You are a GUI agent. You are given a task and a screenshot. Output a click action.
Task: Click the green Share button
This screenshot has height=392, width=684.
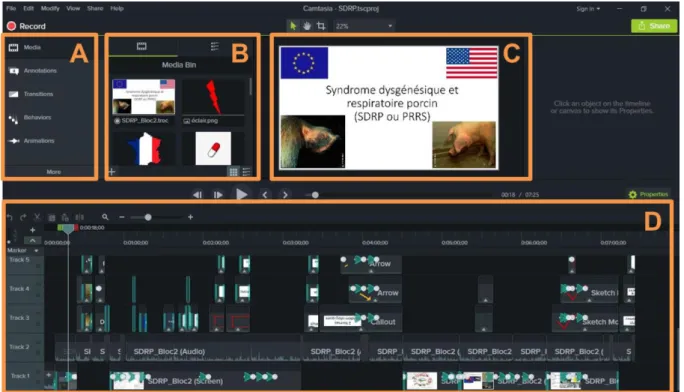tap(654, 26)
